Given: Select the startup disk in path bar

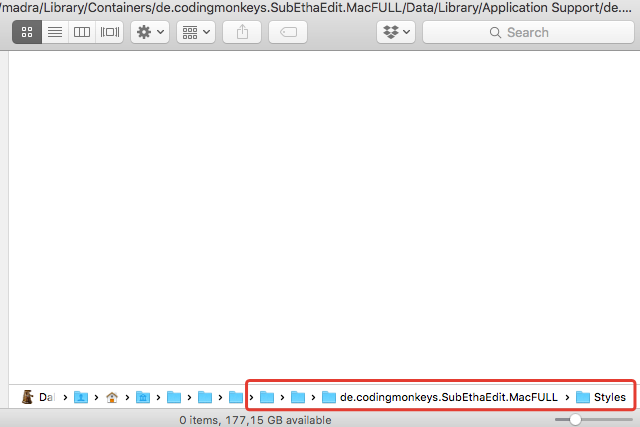Looking at the screenshot, I should (38, 397).
